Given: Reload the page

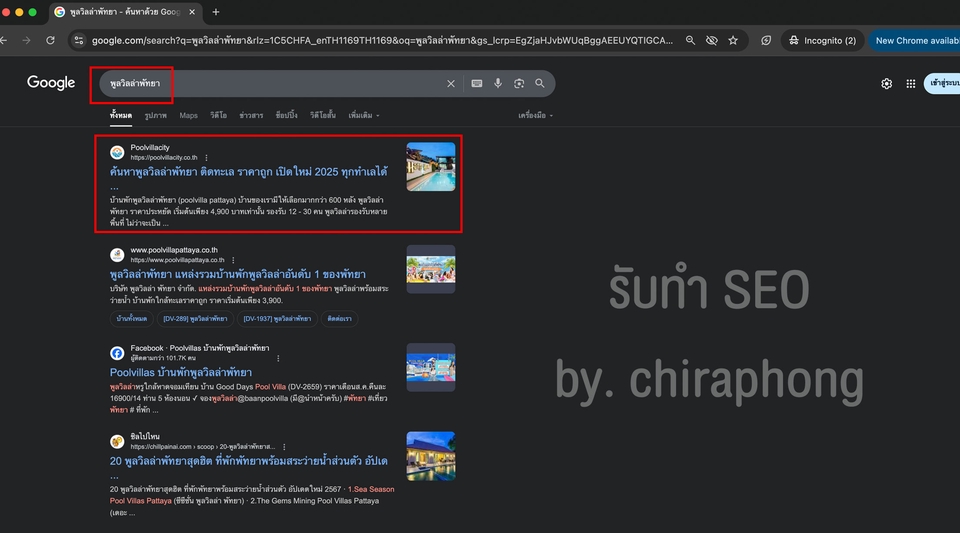Looking at the screenshot, I should 50,40.
